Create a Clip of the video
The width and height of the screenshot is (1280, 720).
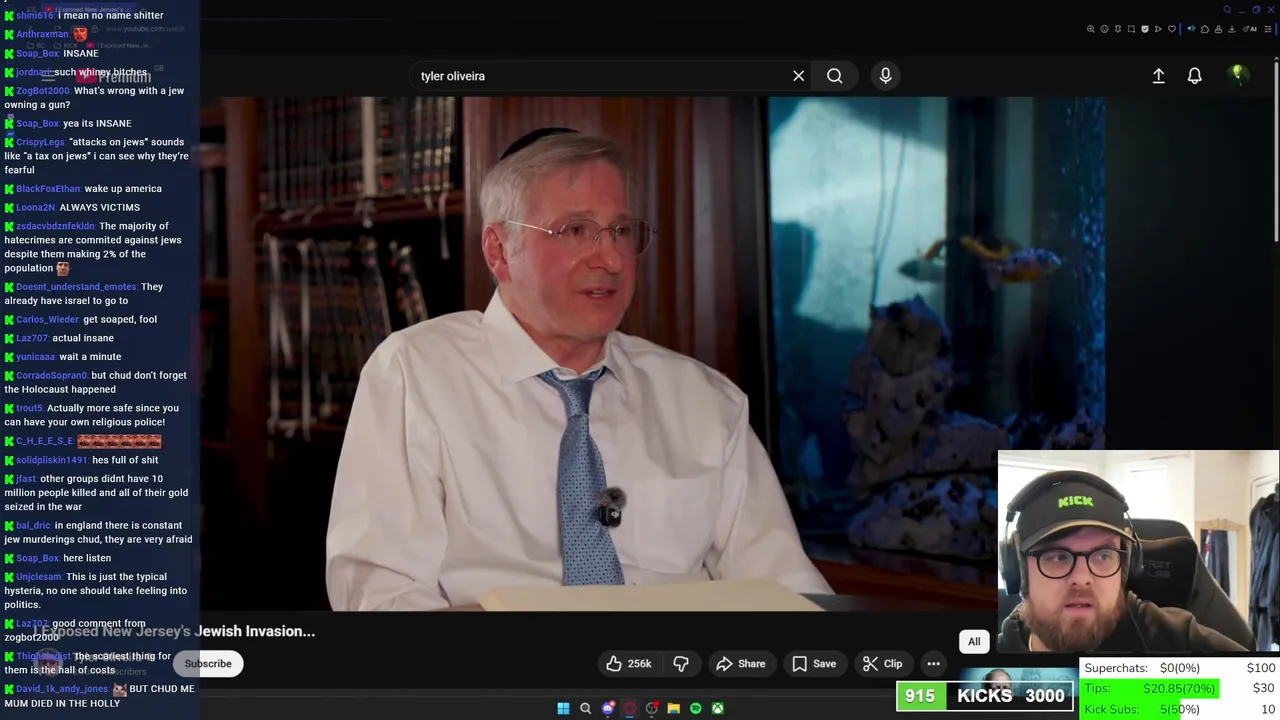[883, 664]
